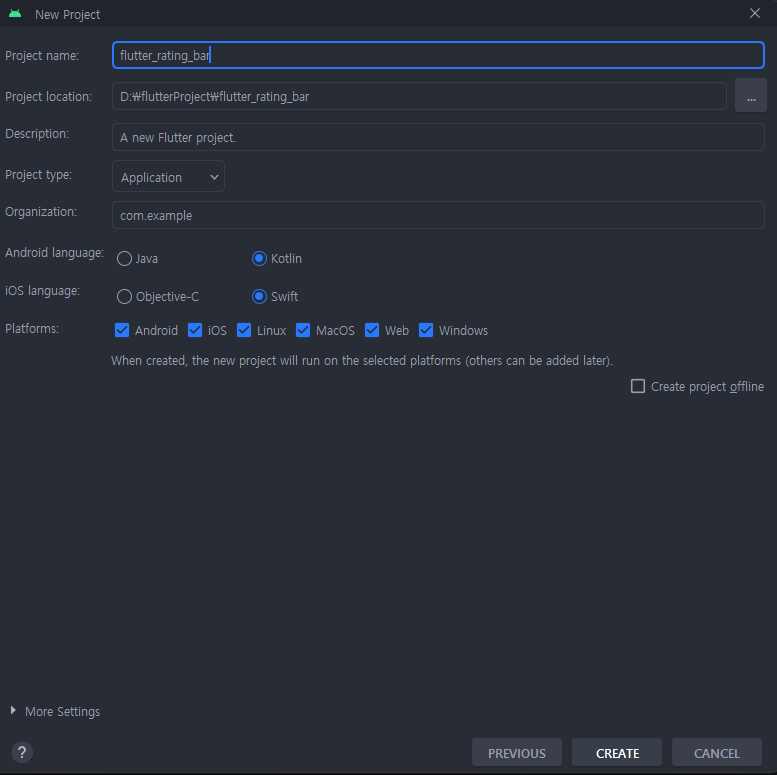Screen dimensions: 777x775
Task: Open the help question mark button
Action: click(x=22, y=752)
